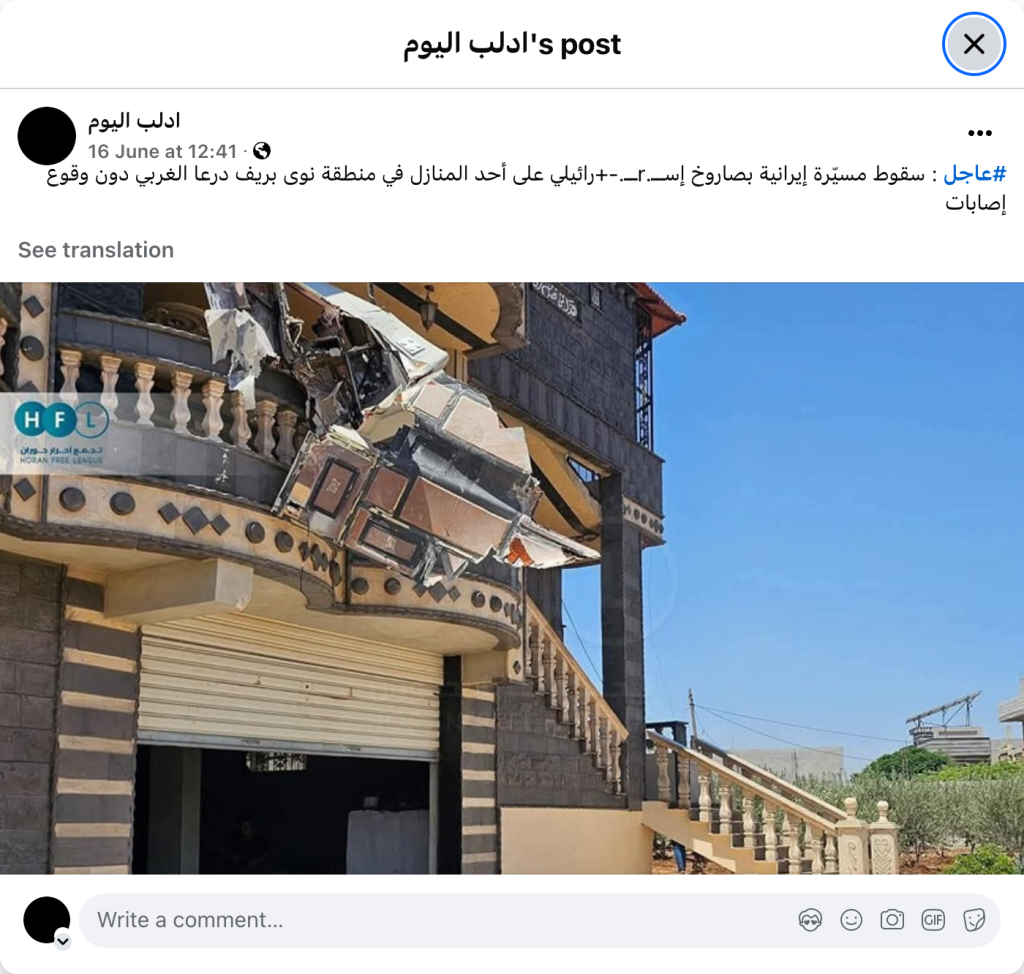Image resolution: width=1024 pixels, height=974 pixels.
Task: Expand the commenter identity switcher arrow
Action: [x=63, y=941]
